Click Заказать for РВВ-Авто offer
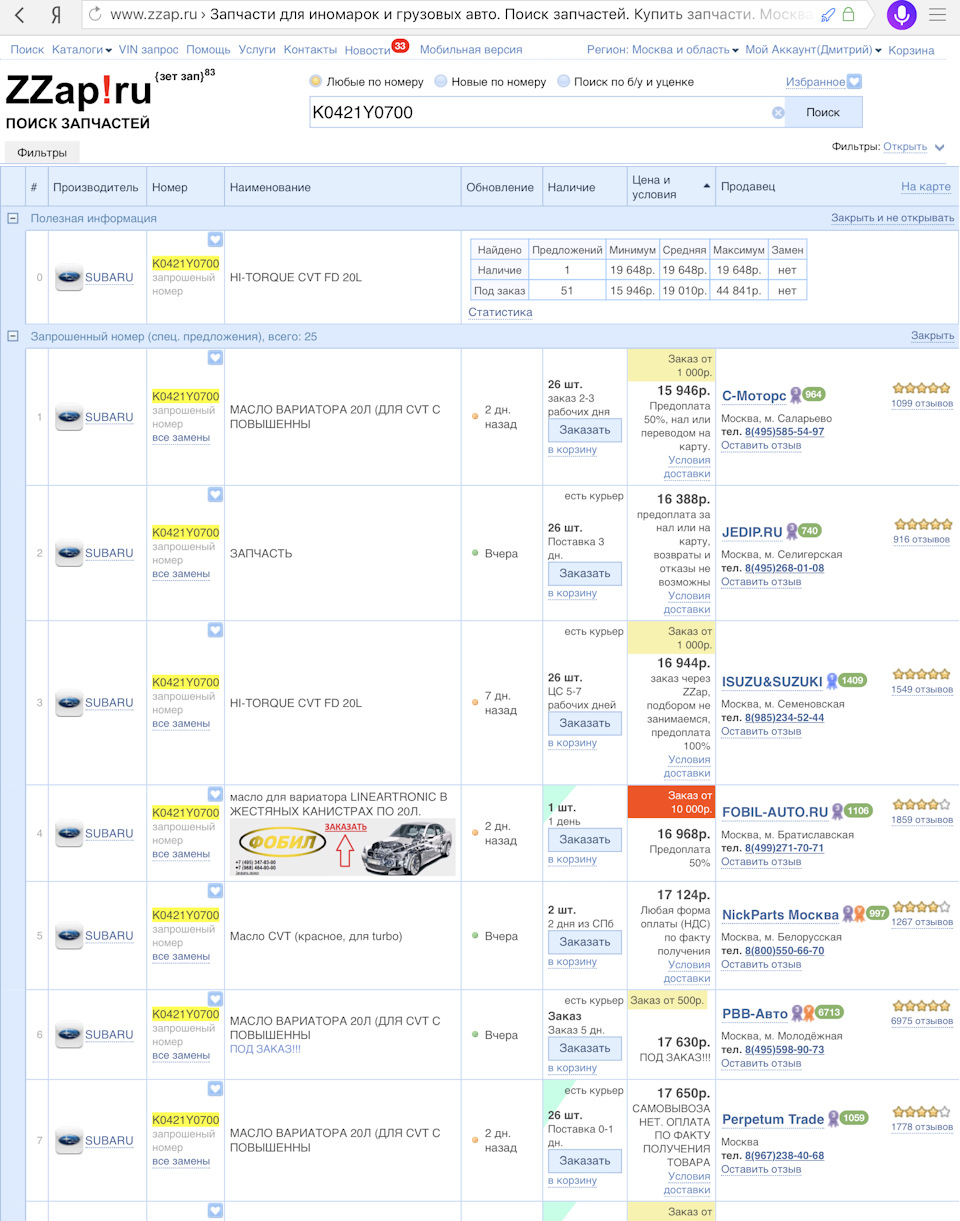960x1221 pixels. pos(585,1049)
